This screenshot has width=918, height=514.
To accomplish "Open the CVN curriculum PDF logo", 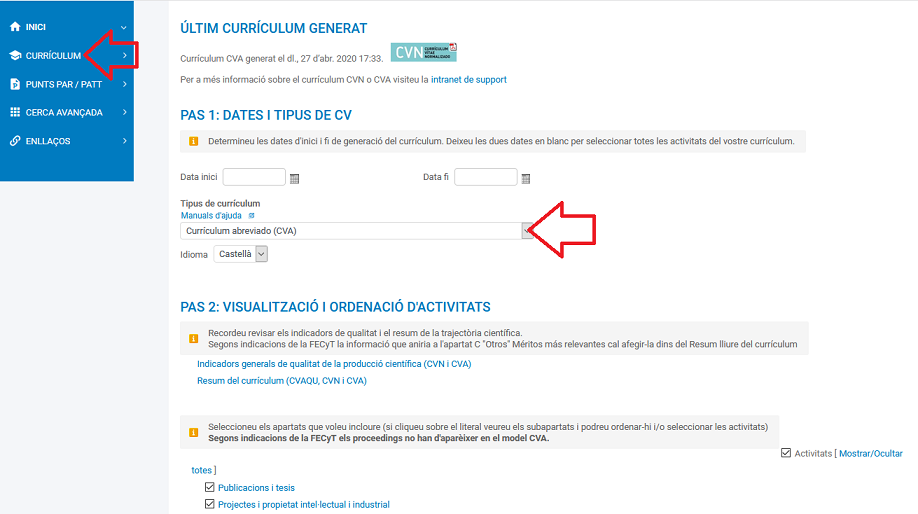I will [x=424, y=52].
